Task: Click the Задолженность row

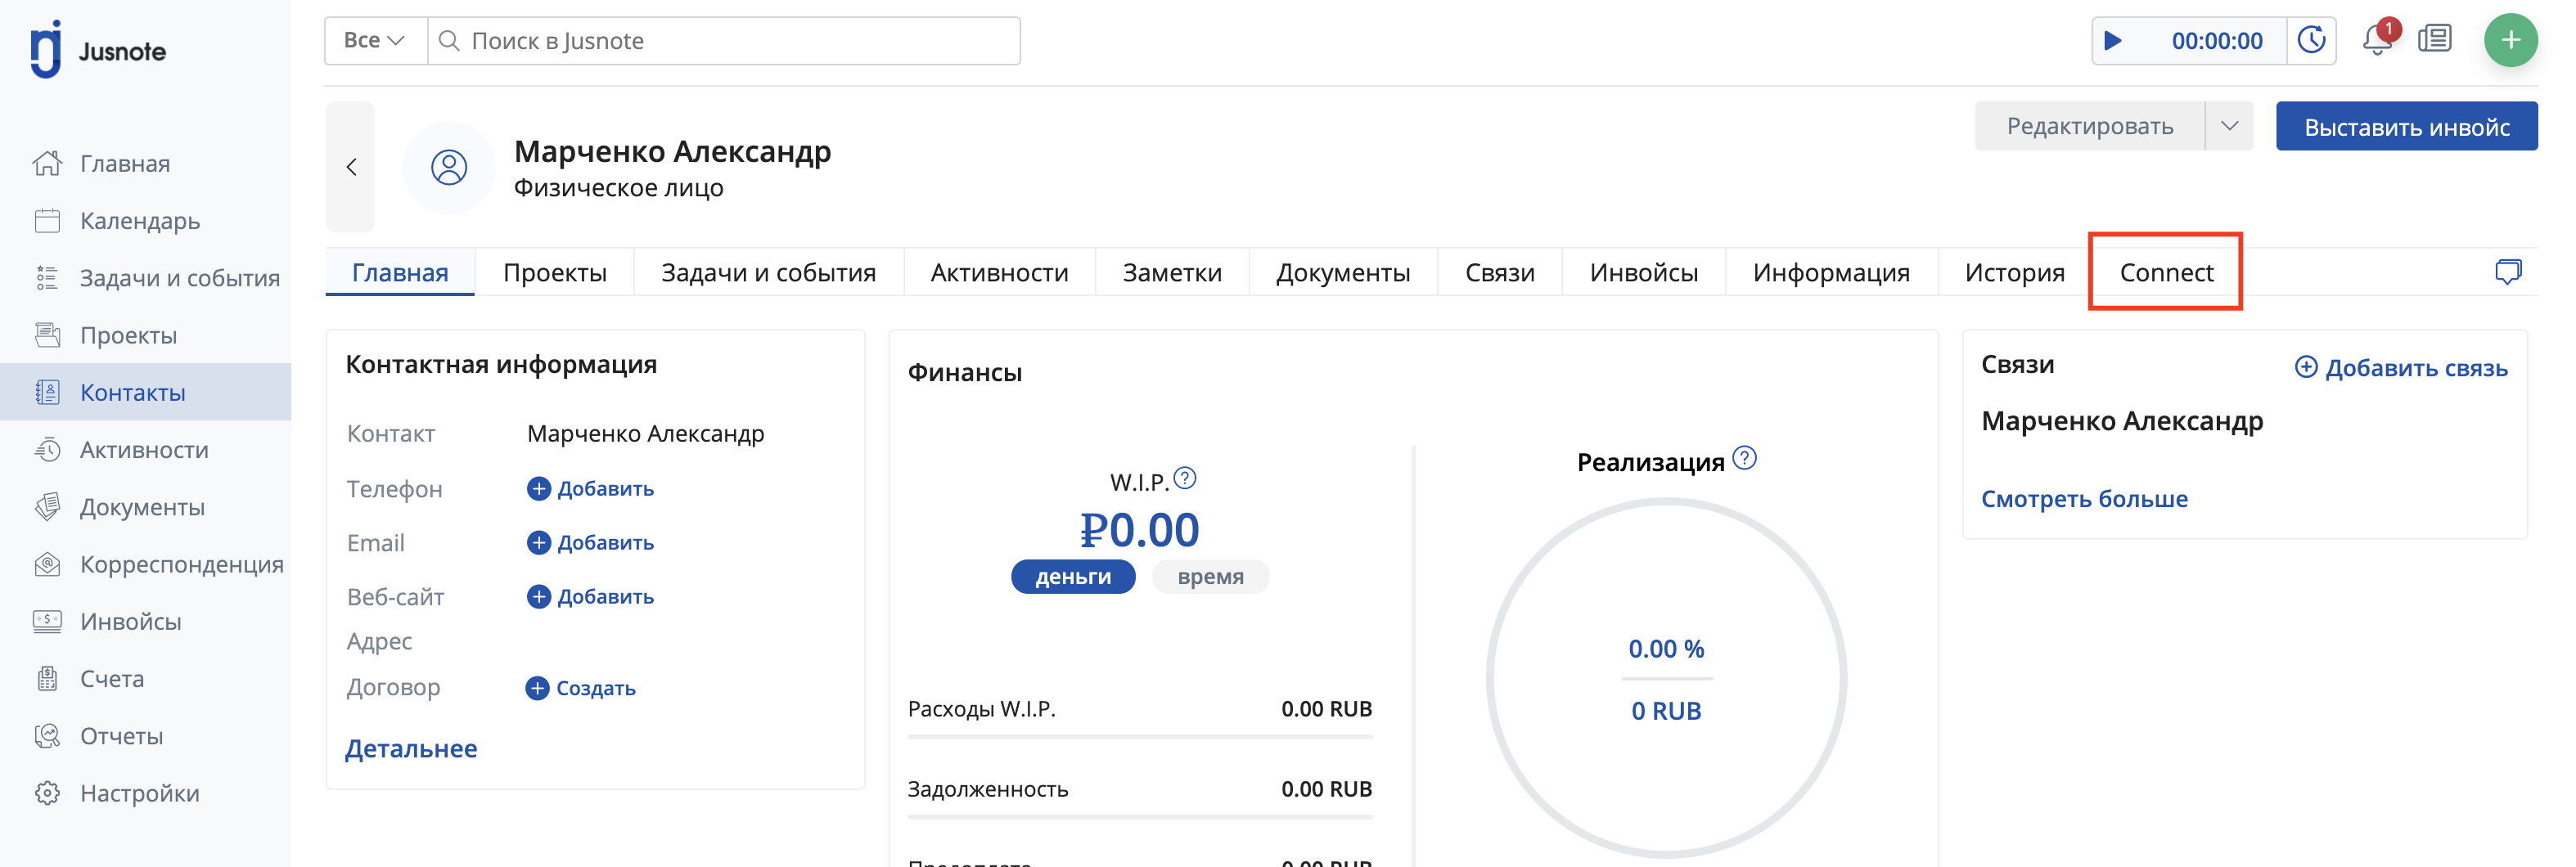Action: (1140, 789)
